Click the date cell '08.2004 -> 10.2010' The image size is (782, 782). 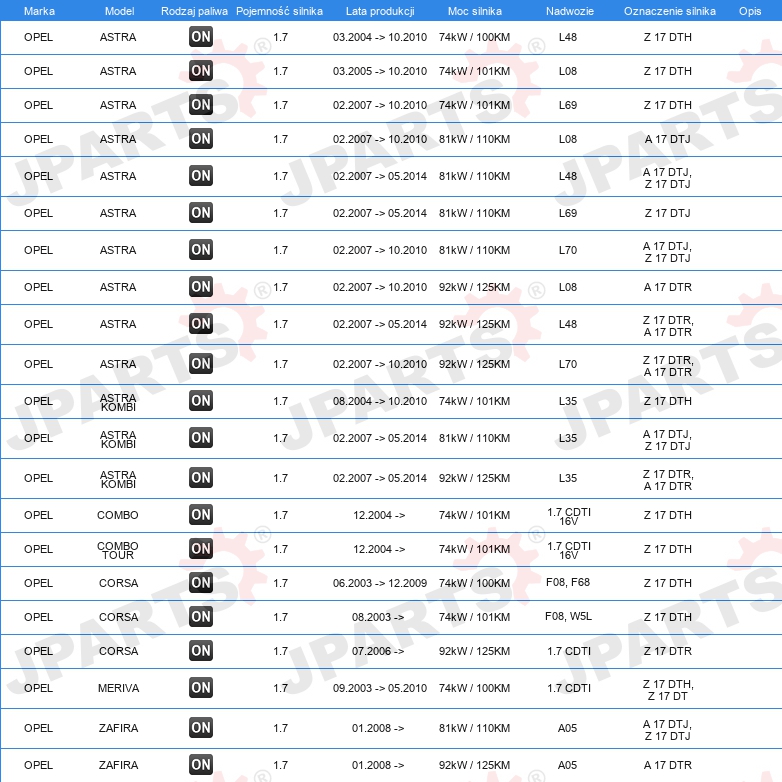(x=380, y=401)
